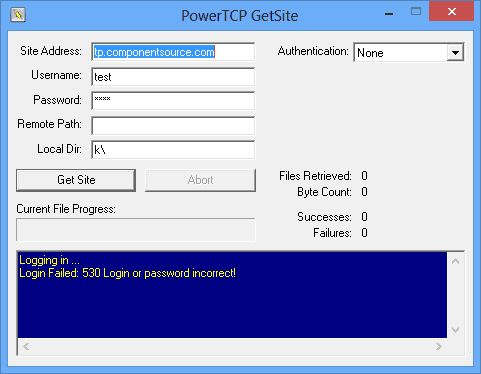Click into the Site Address field
Viewport: 481px width, 374px height.
point(173,52)
